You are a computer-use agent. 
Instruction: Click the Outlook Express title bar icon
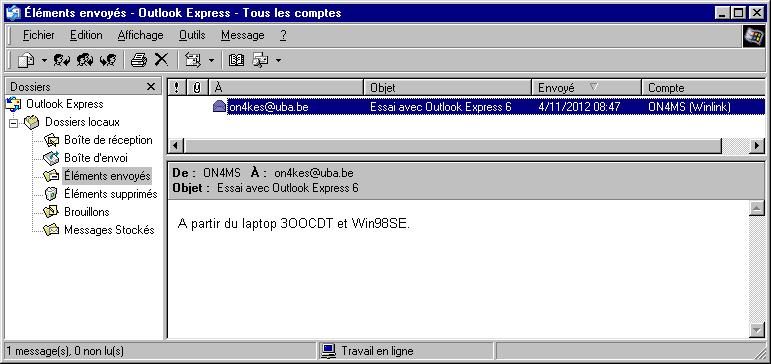coord(12,12)
